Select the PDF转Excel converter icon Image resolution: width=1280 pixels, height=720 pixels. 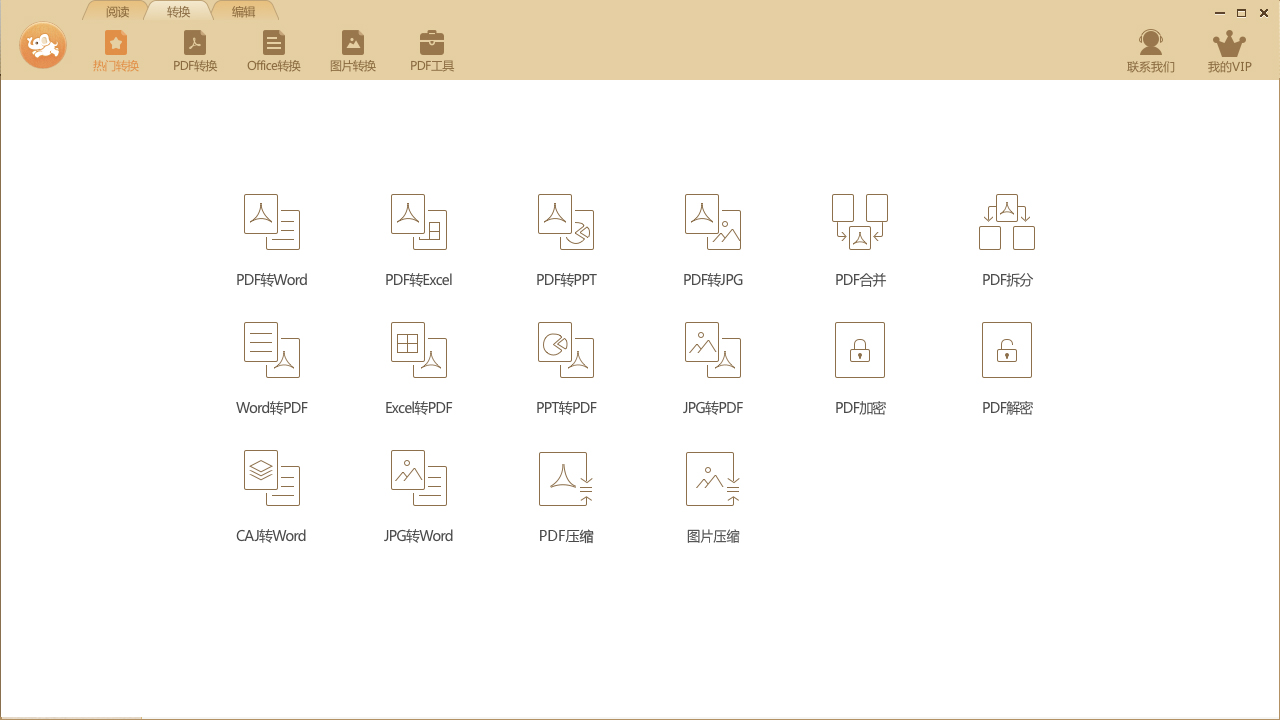[418, 223]
